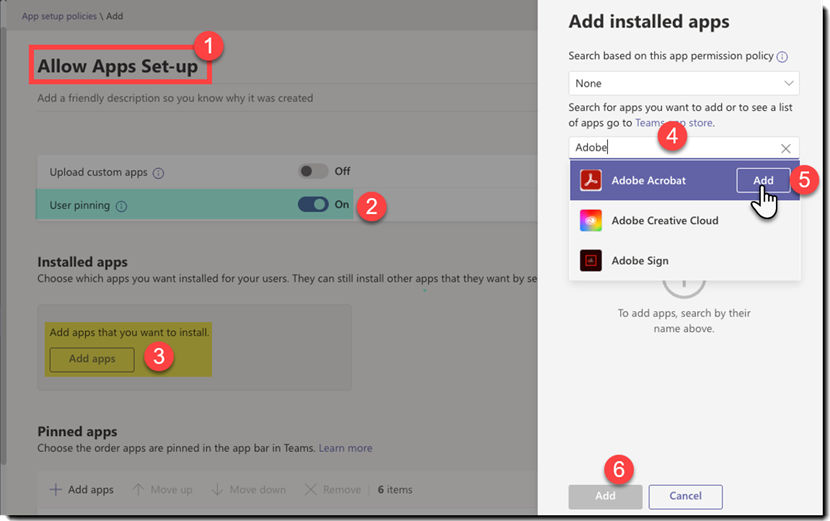
Task: Click the 6 items count text
Action: point(395,490)
